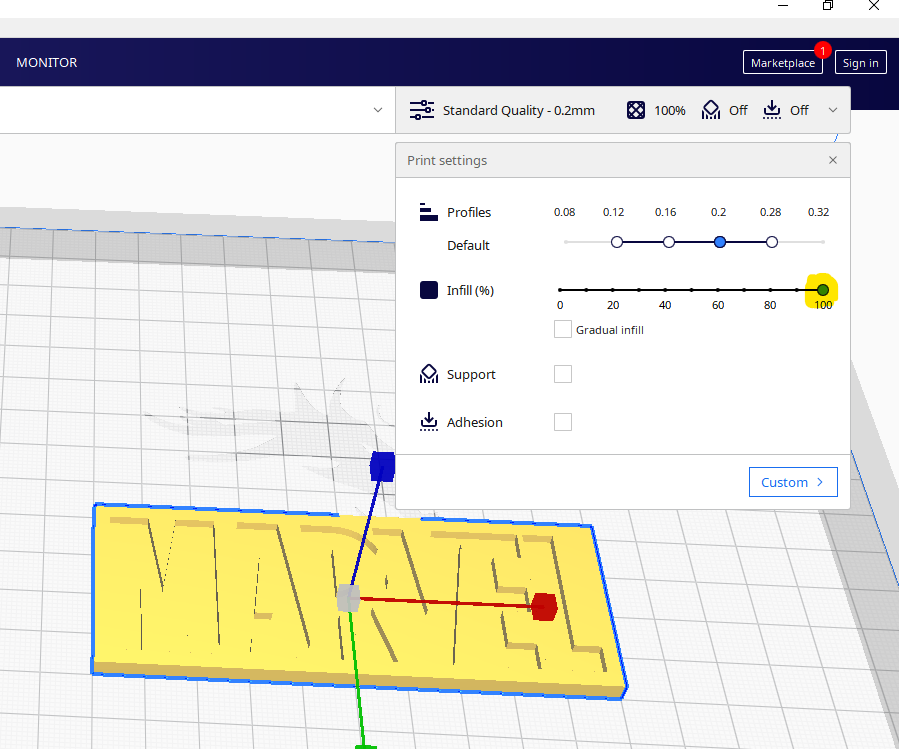Set infill slider to the 0 tick
This screenshot has height=749, width=899.
[x=560, y=290]
